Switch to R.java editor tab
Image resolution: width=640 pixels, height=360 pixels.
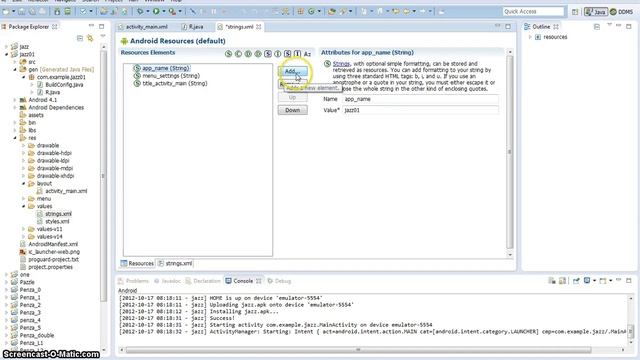click(x=193, y=27)
